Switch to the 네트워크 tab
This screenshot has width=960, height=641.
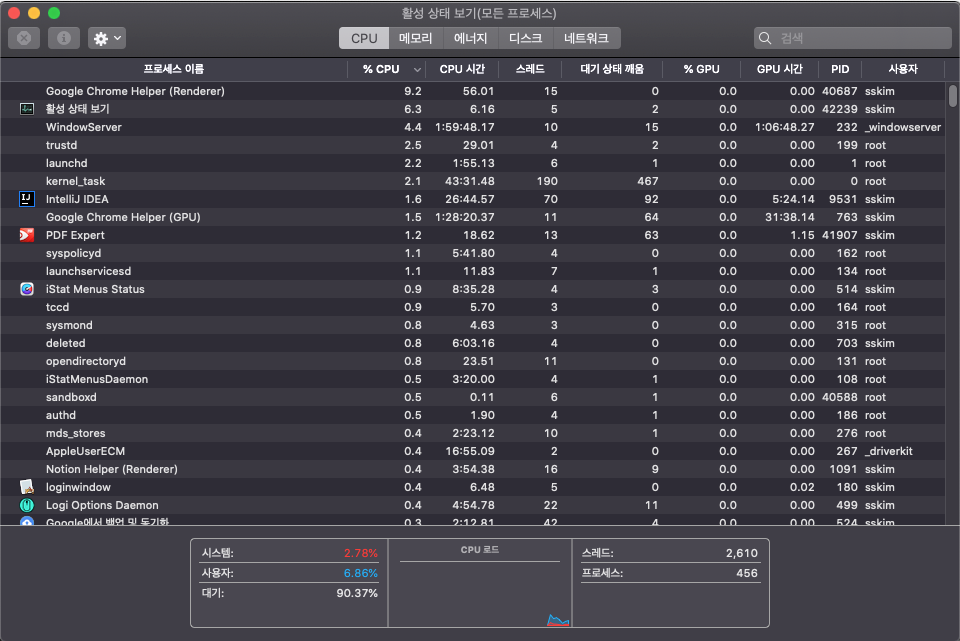[587, 38]
